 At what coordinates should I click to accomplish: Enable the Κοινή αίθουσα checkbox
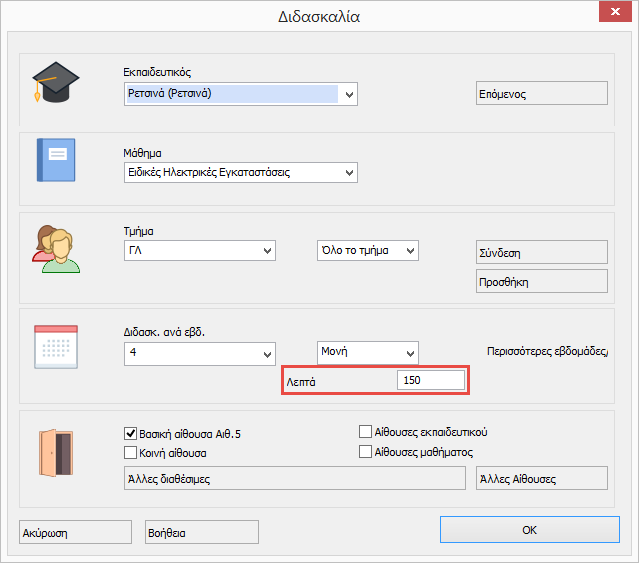130,452
